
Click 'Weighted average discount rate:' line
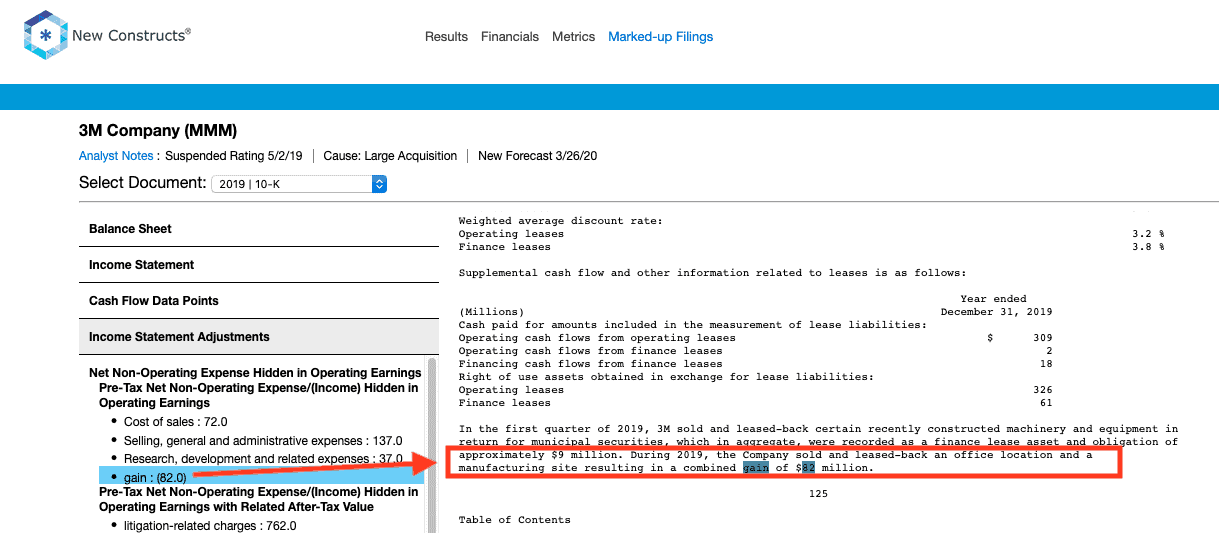click(561, 221)
